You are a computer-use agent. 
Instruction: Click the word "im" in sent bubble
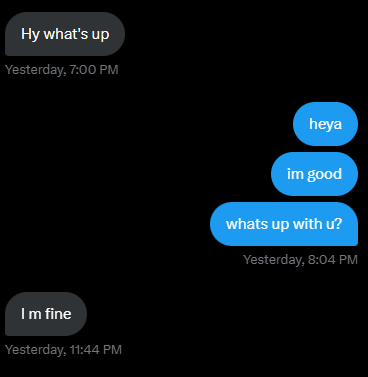pyautogui.click(x=295, y=174)
